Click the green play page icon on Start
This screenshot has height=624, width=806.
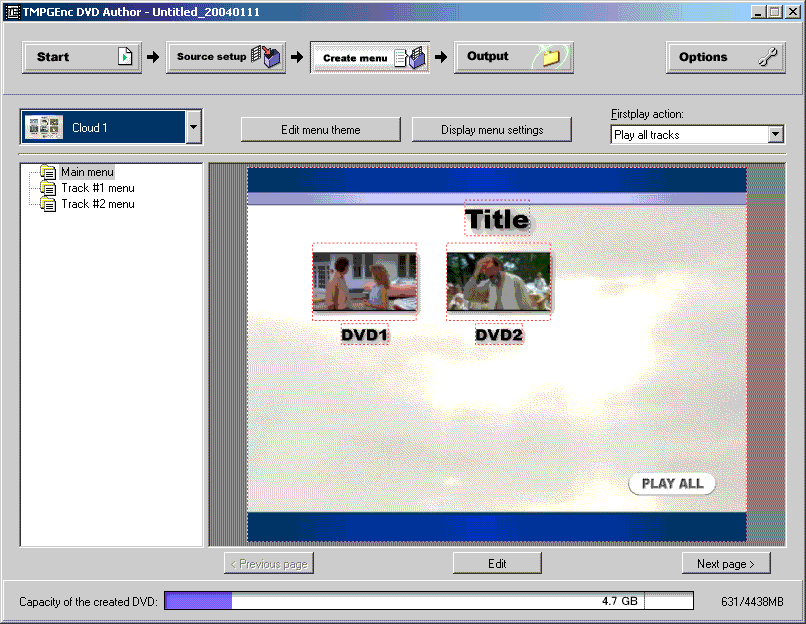pyautogui.click(x=125, y=56)
